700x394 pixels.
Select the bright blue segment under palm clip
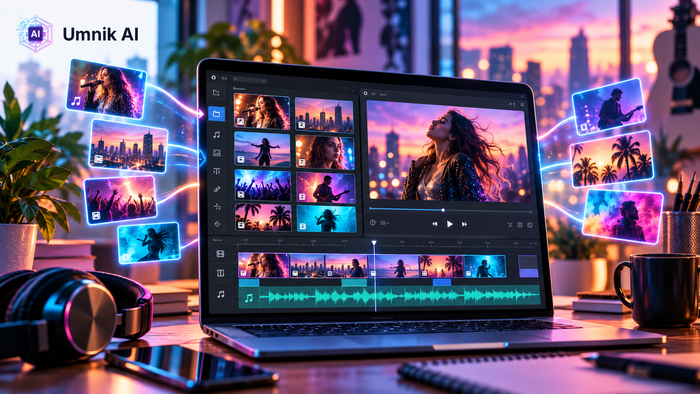click(442, 282)
